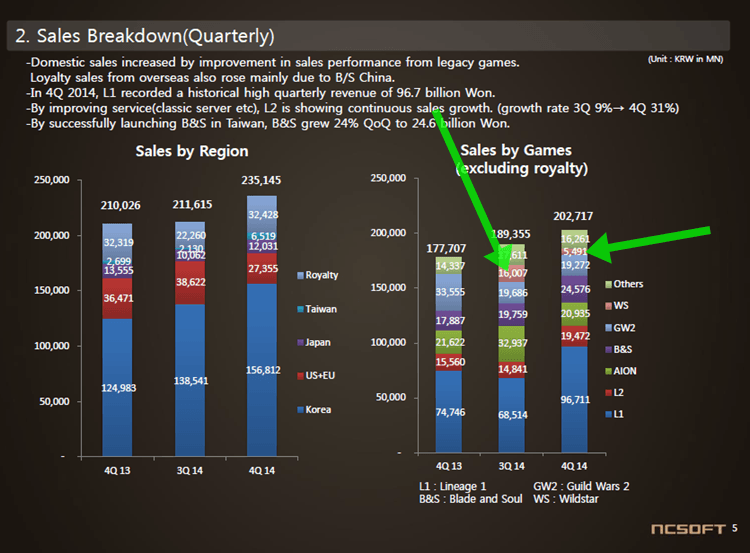
Task: Click the 96,711 L1 value in 4Q 14
Action: (x=575, y=399)
